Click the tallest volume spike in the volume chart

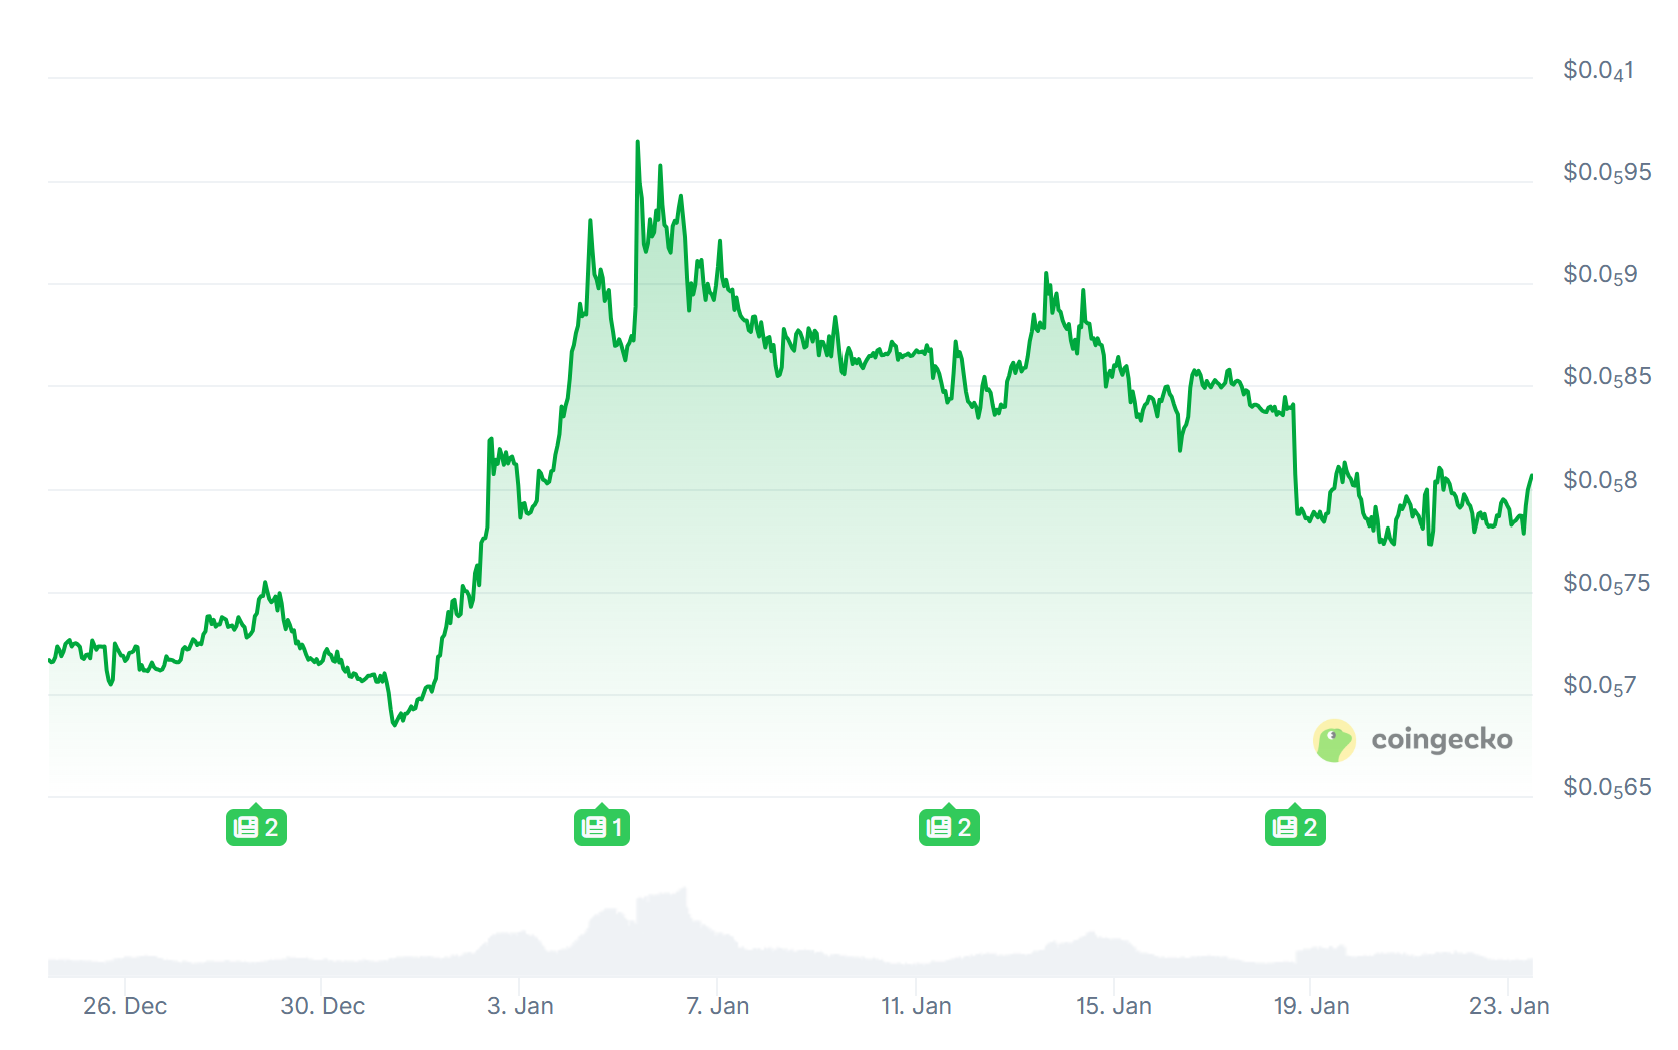click(684, 889)
